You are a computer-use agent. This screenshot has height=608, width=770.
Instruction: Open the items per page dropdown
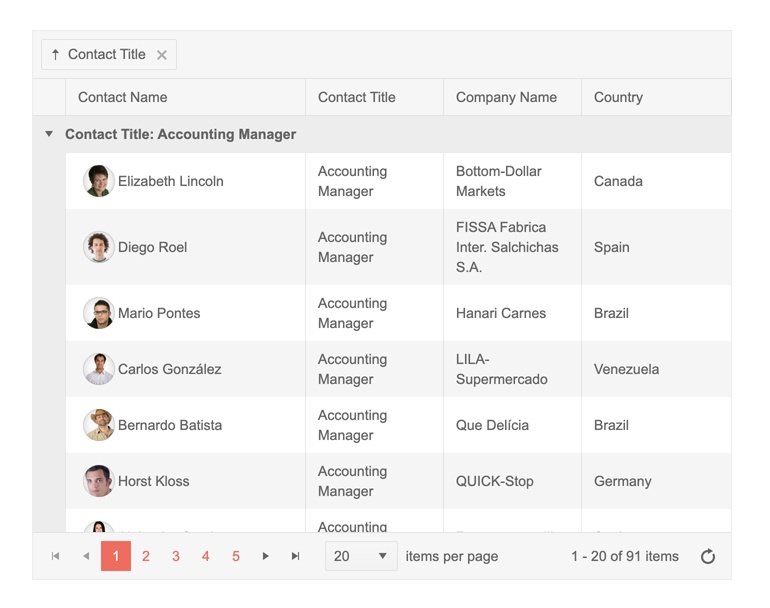pos(361,557)
